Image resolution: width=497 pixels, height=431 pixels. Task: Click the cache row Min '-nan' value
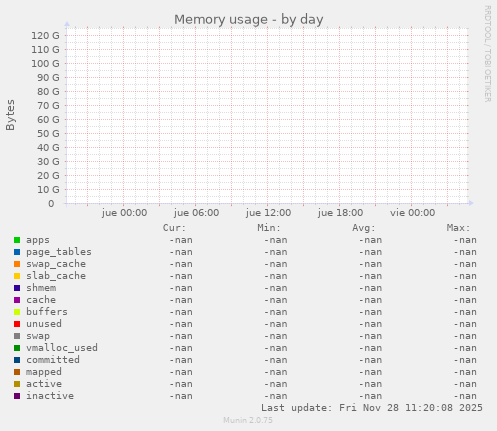[x=275, y=300]
